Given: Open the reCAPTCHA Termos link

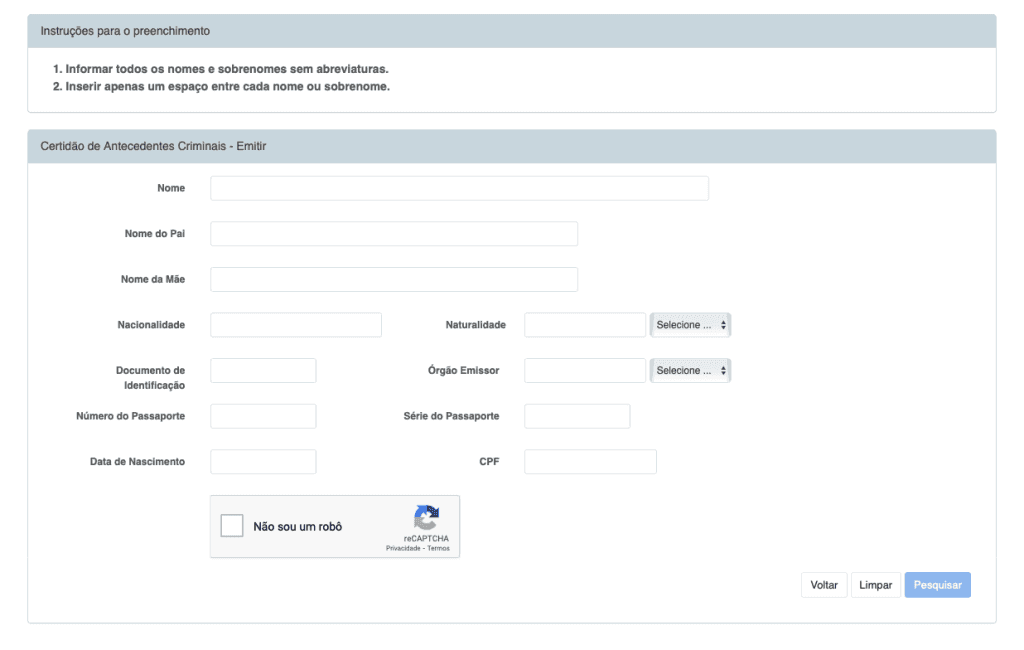Looking at the screenshot, I should pos(439,548).
